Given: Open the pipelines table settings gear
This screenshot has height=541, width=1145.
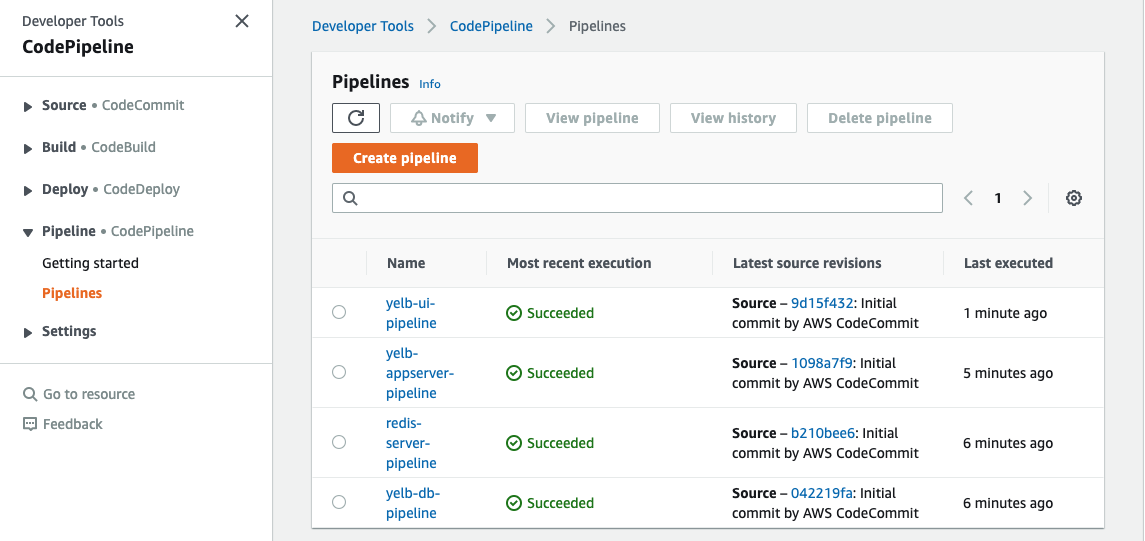Looking at the screenshot, I should [1073, 198].
